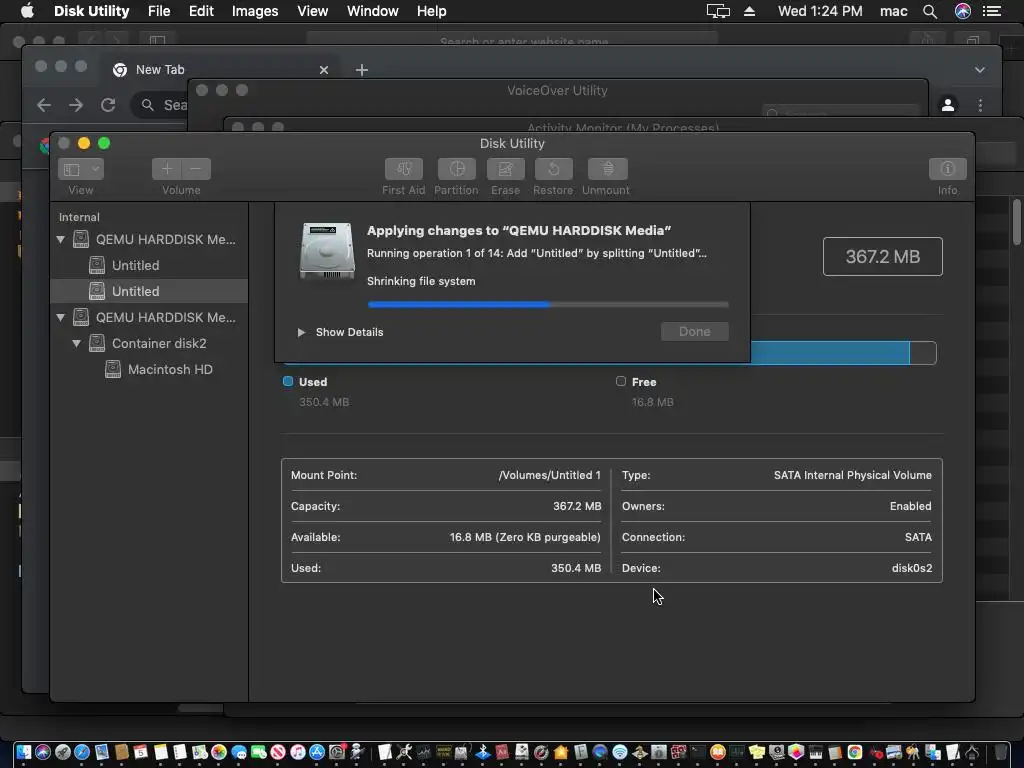The height and width of the screenshot is (768, 1024).
Task: Click the white Free legend swatch
Action: pyautogui.click(x=621, y=381)
